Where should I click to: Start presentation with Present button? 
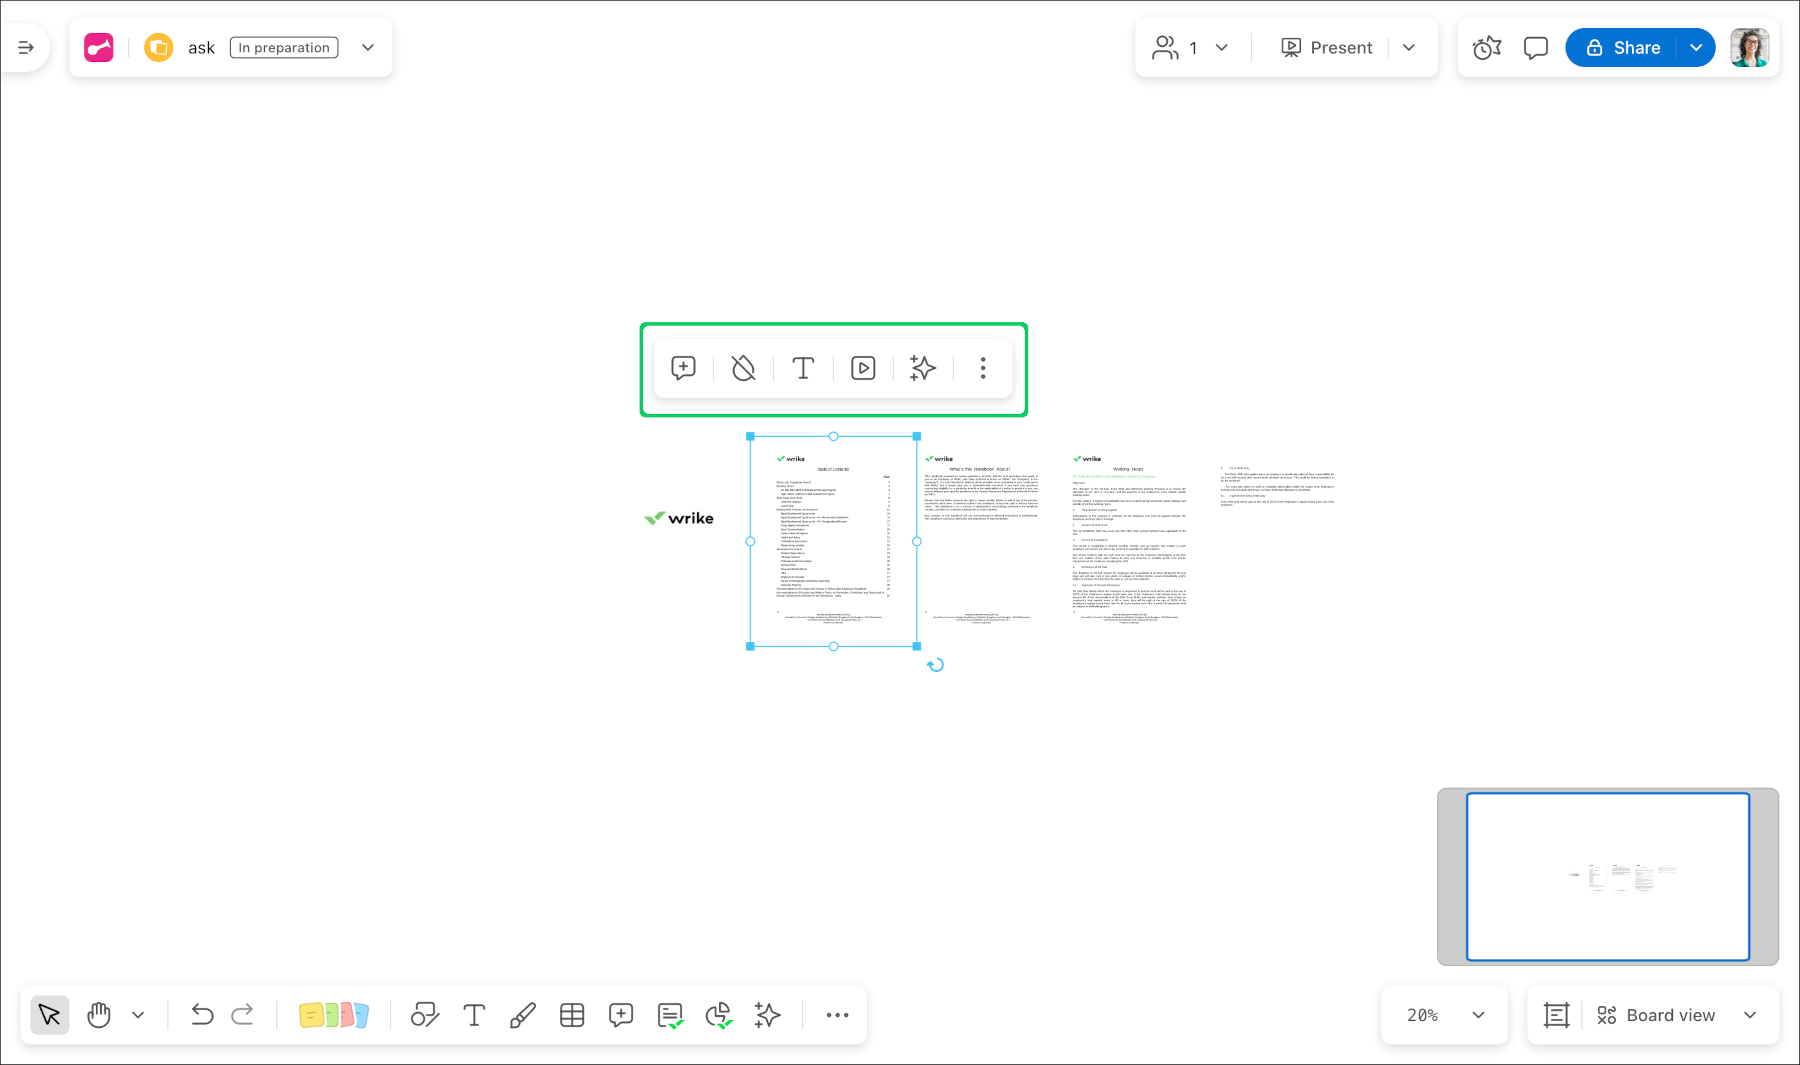[x=1327, y=47]
